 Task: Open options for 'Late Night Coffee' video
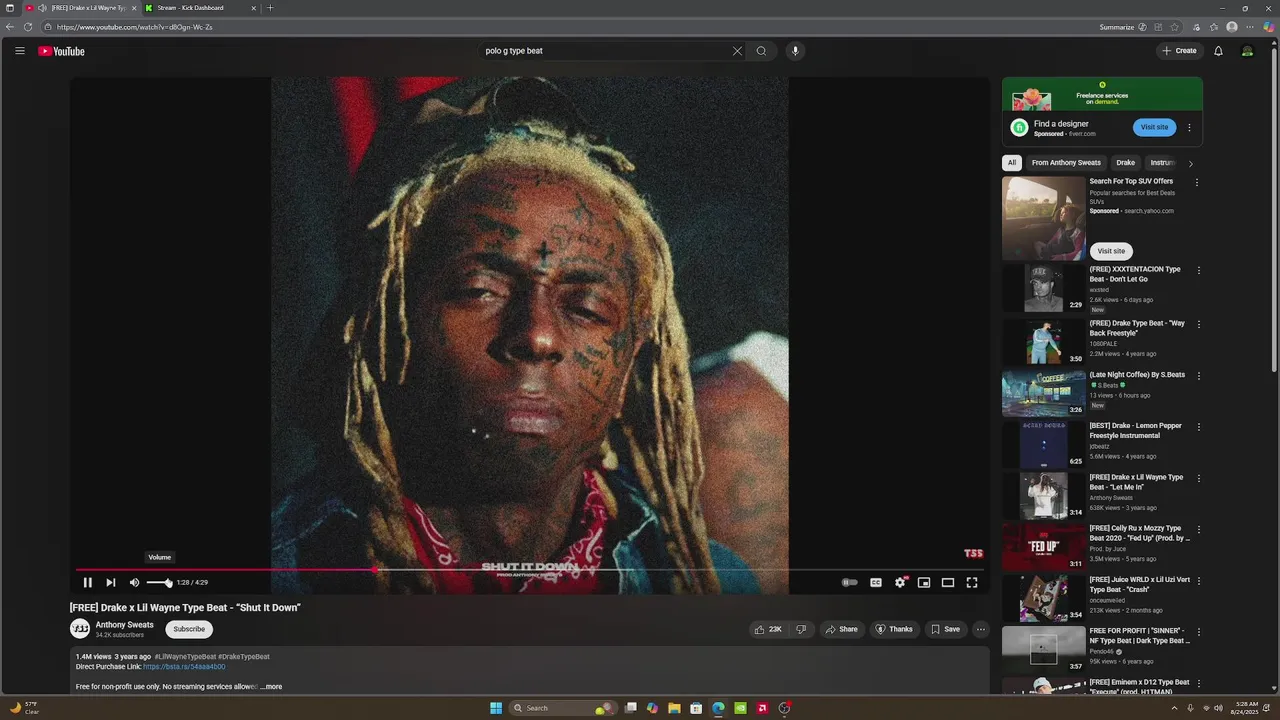pos(1199,376)
